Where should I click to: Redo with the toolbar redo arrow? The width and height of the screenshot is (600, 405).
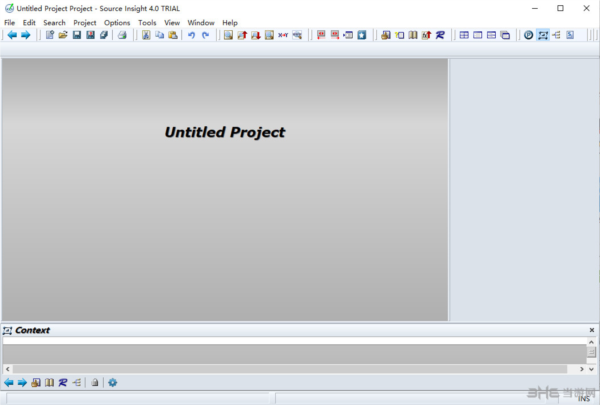tap(205, 35)
